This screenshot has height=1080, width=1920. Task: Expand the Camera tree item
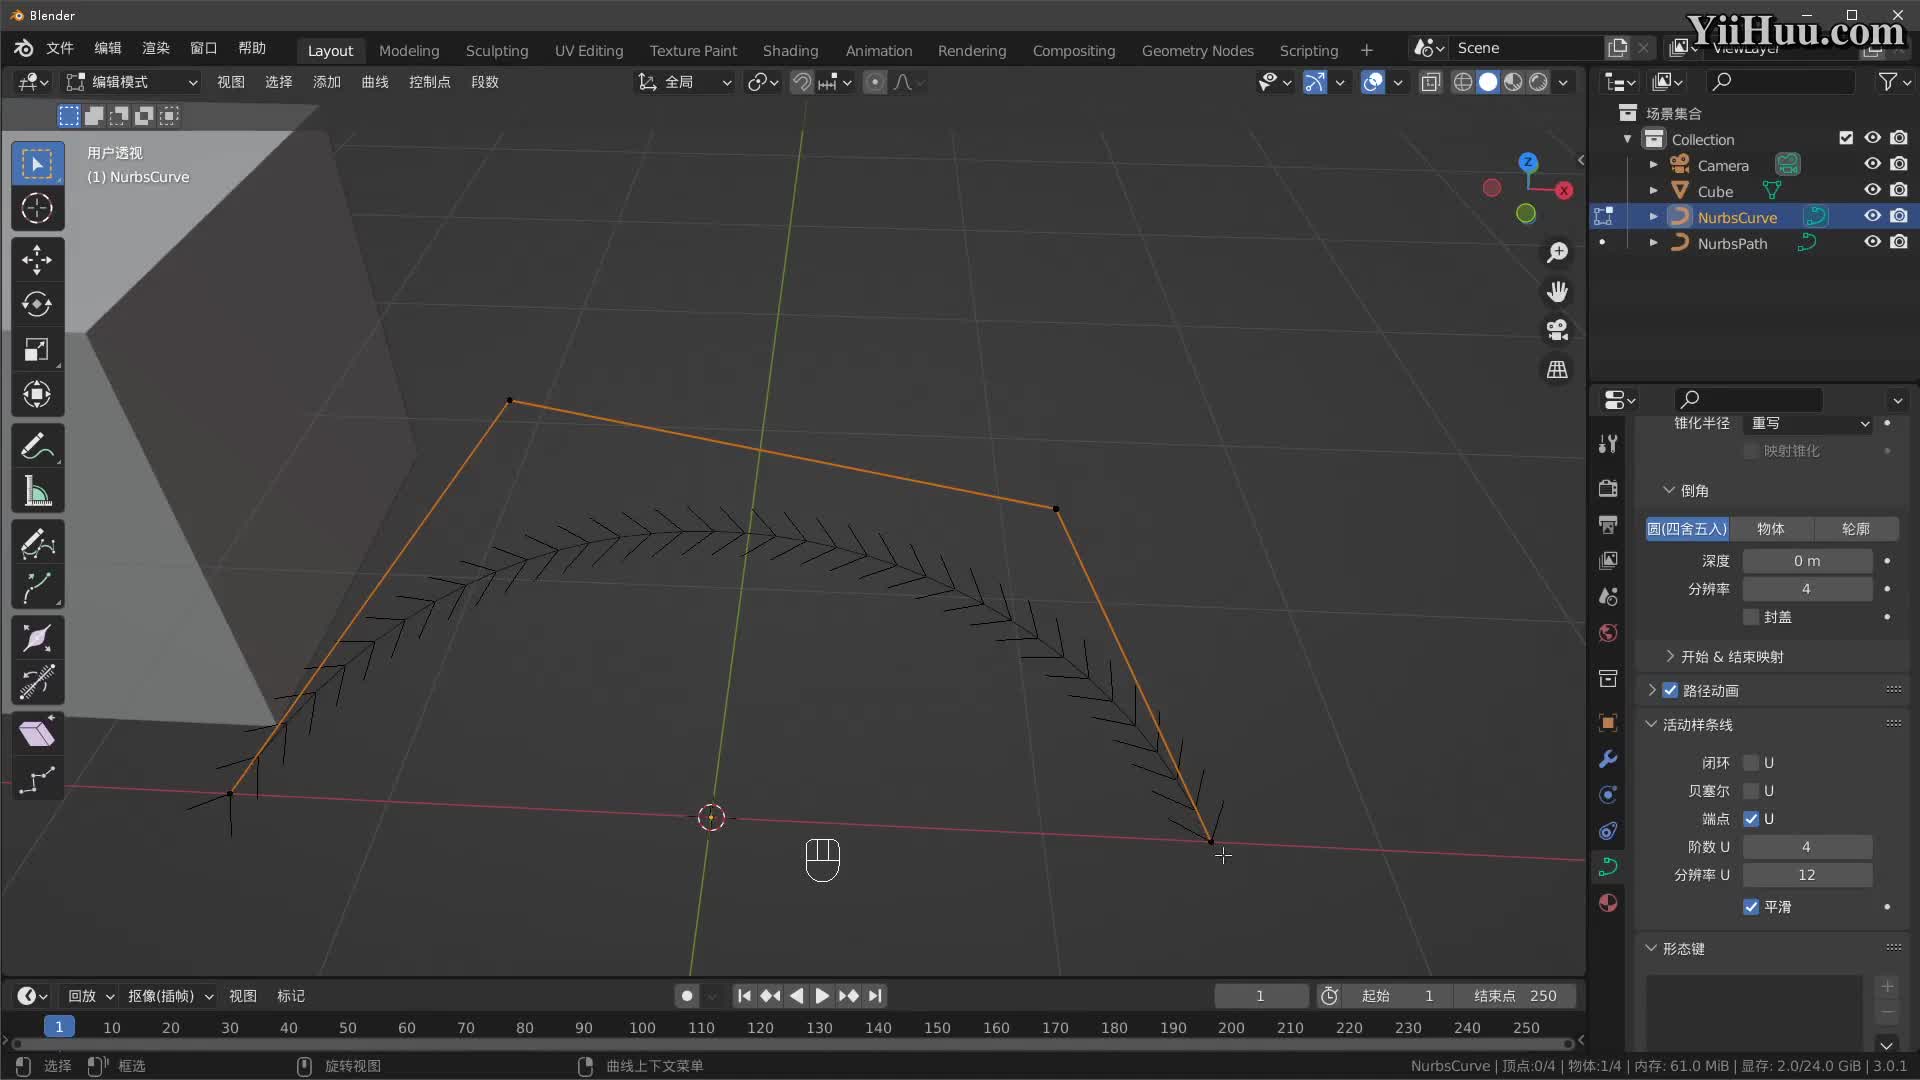pos(1653,164)
